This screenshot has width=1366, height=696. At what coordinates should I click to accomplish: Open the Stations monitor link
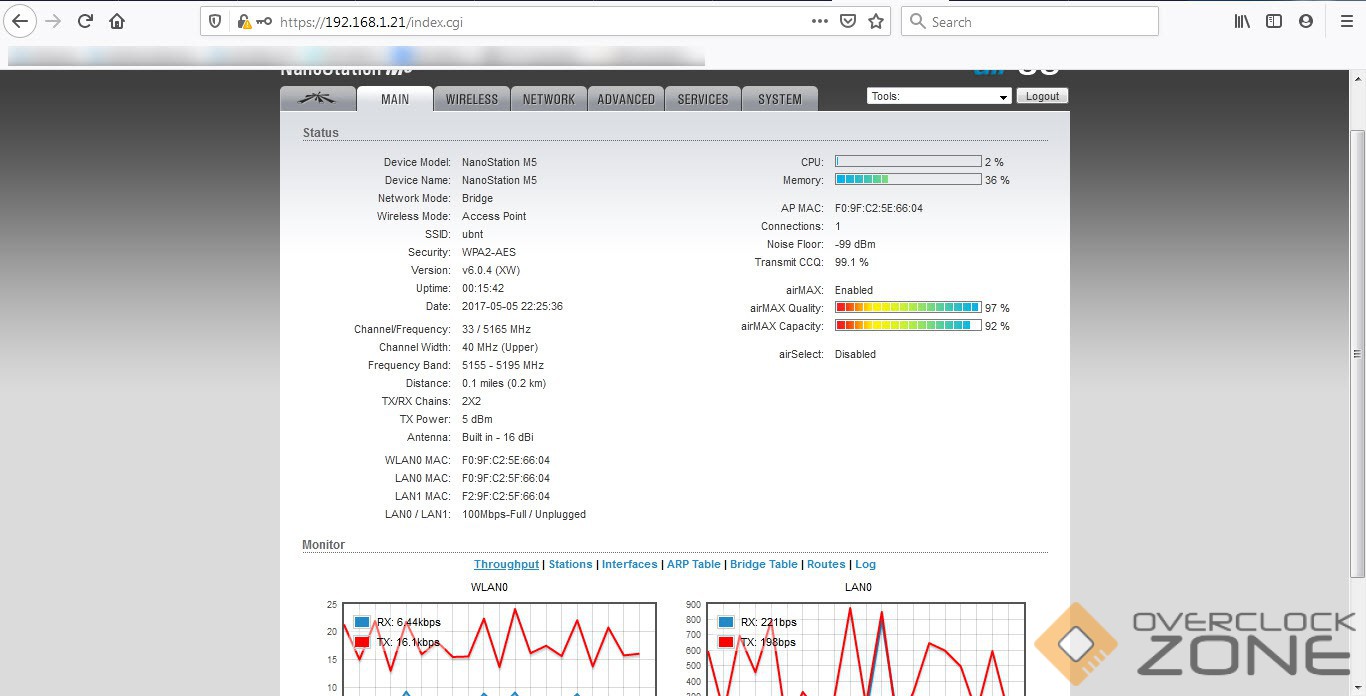coord(570,564)
